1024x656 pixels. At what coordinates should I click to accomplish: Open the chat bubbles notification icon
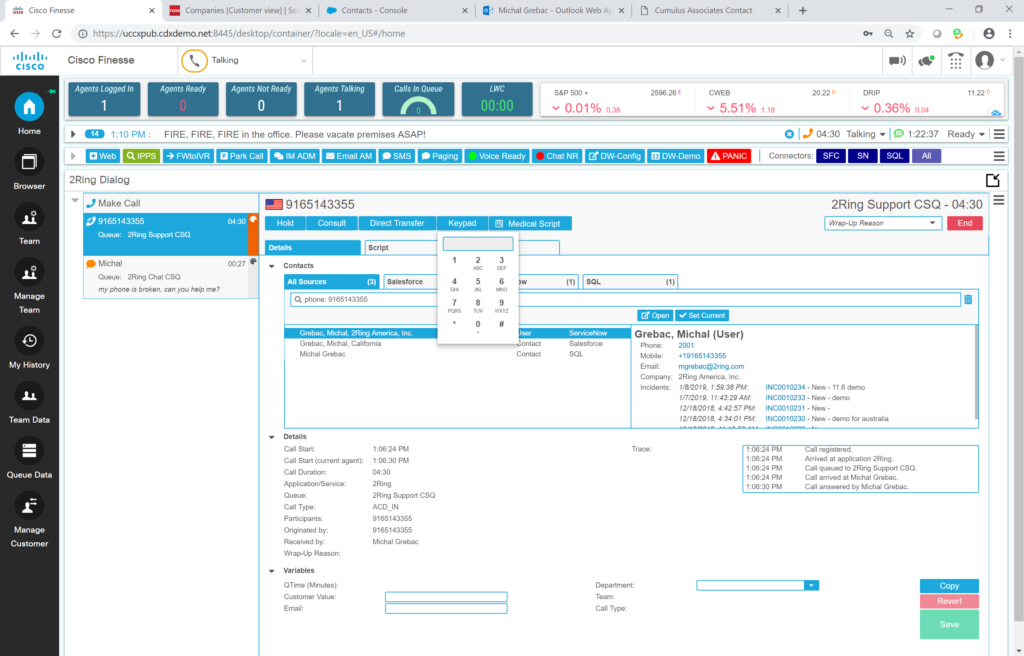tap(926, 60)
